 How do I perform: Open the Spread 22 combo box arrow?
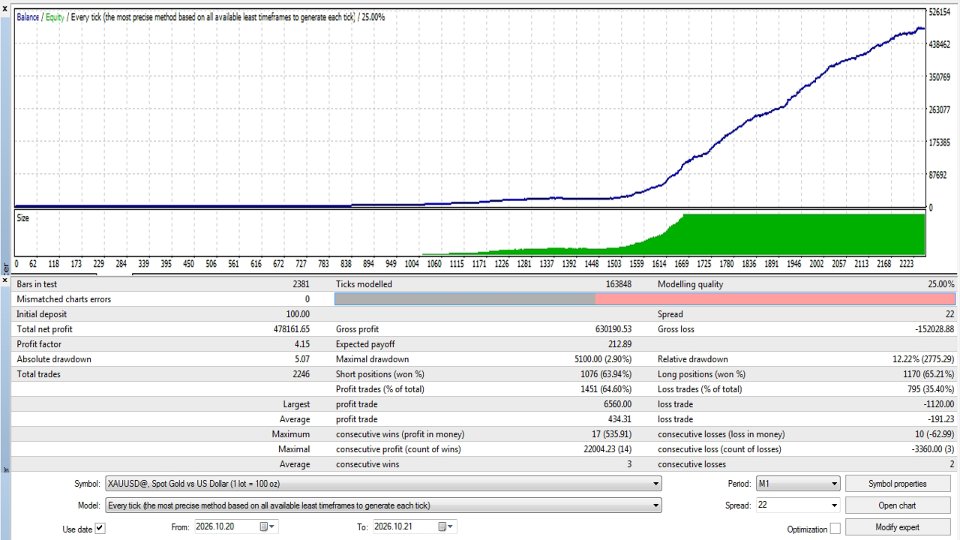pyautogui.click(x=834, y=506)
